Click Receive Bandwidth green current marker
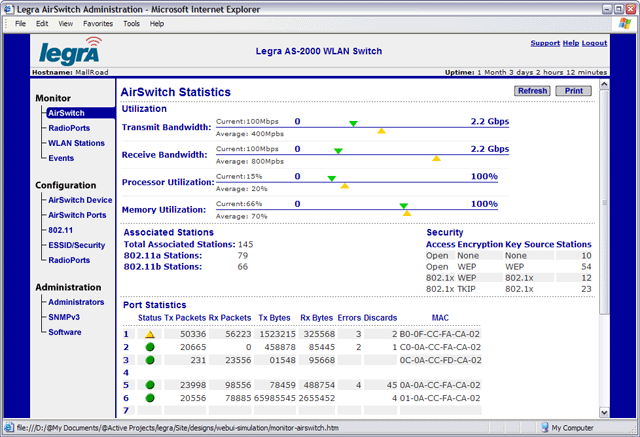640x437 pixels. [x=338, y=151]
